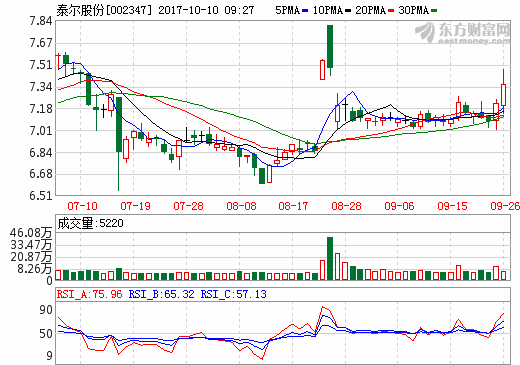Screen dimensions: 520x365
Task: Click the eastmoney watermark logo
Action: tap(463, 33)
